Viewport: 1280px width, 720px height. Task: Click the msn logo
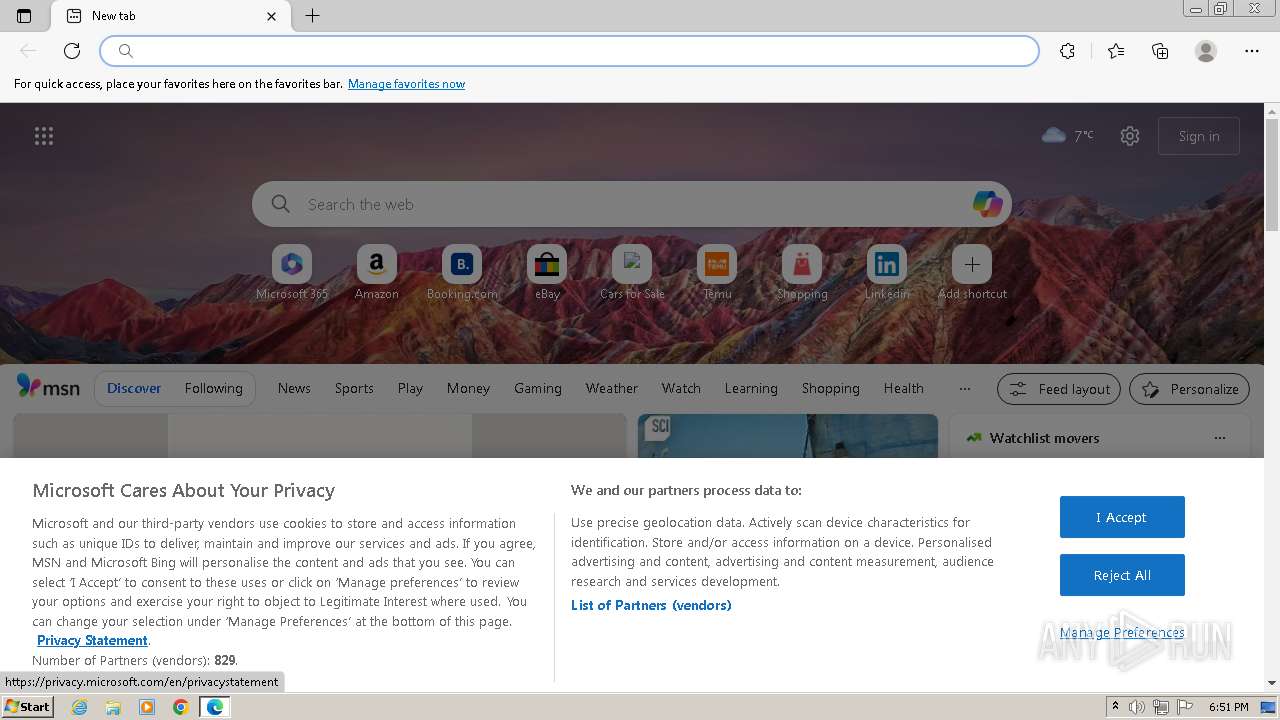click(48, 387)
